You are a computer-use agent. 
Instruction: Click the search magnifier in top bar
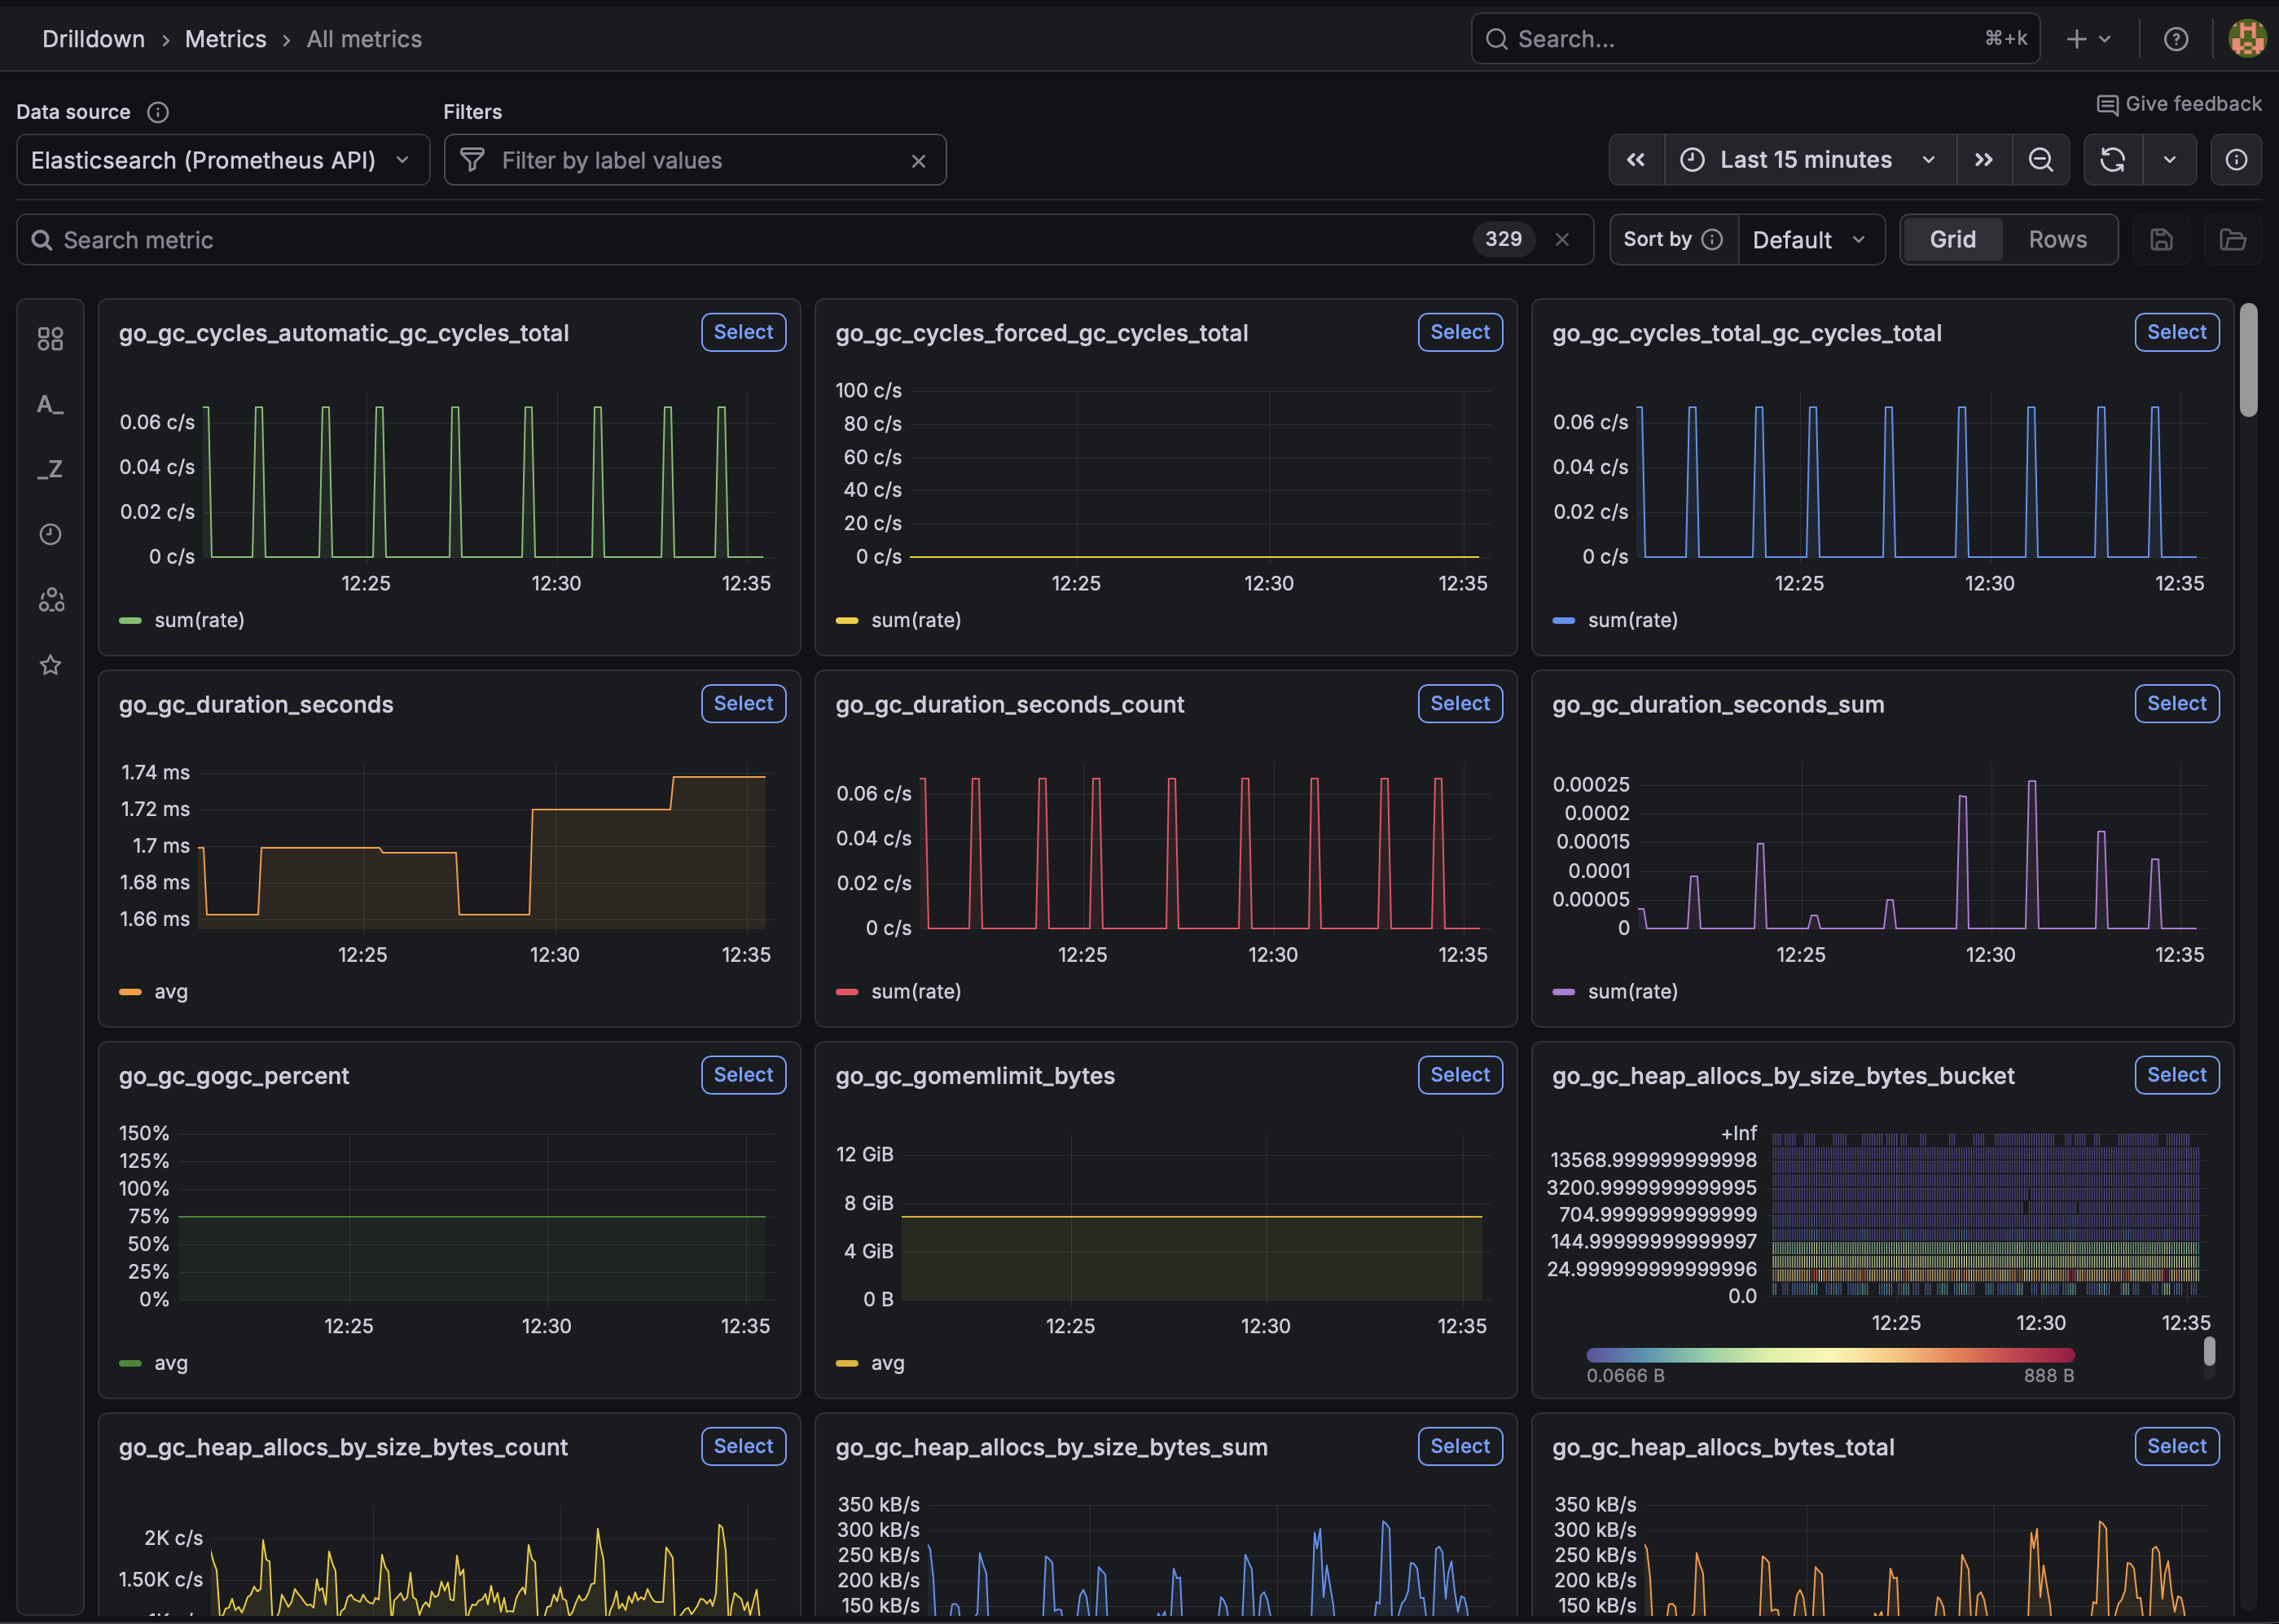coord(1496,39)
